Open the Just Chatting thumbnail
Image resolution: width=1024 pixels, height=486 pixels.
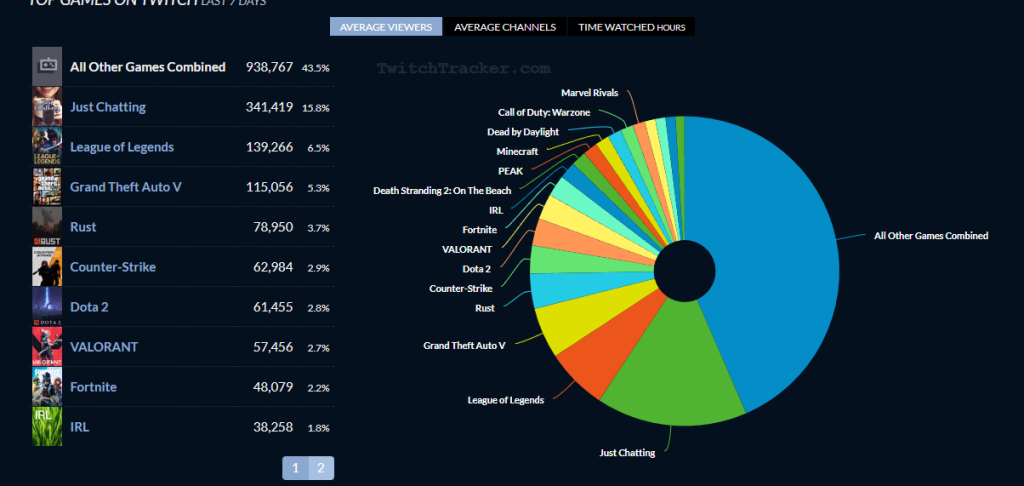47,106
